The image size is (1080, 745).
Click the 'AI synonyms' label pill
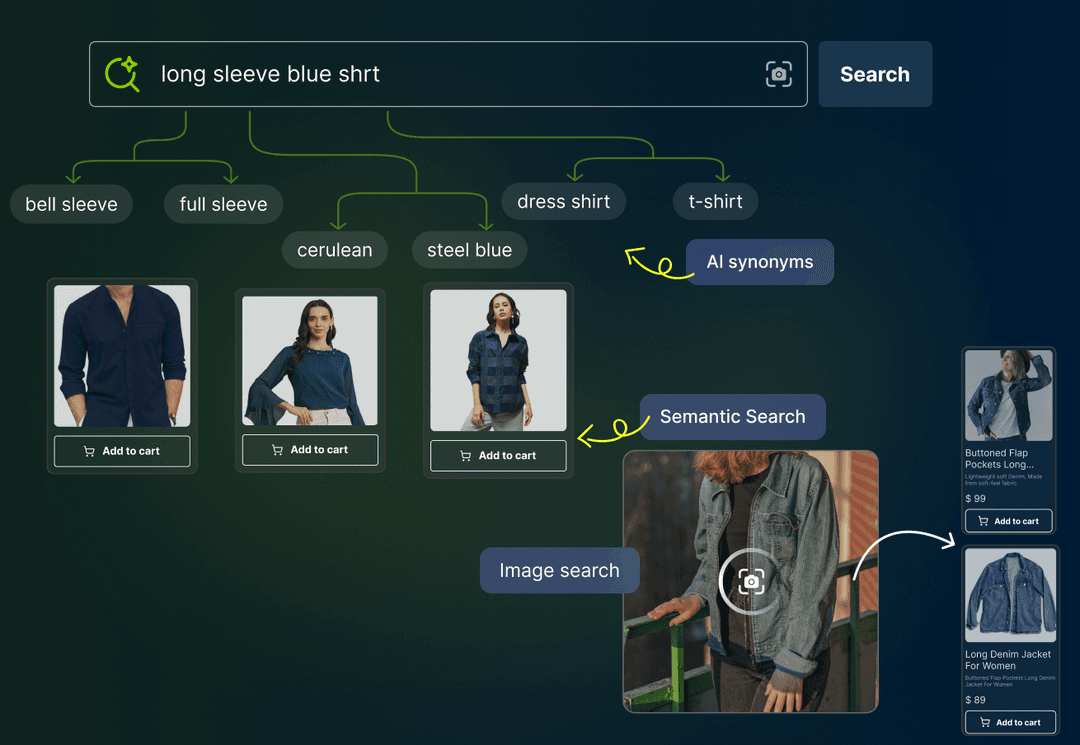click(760, 261)
